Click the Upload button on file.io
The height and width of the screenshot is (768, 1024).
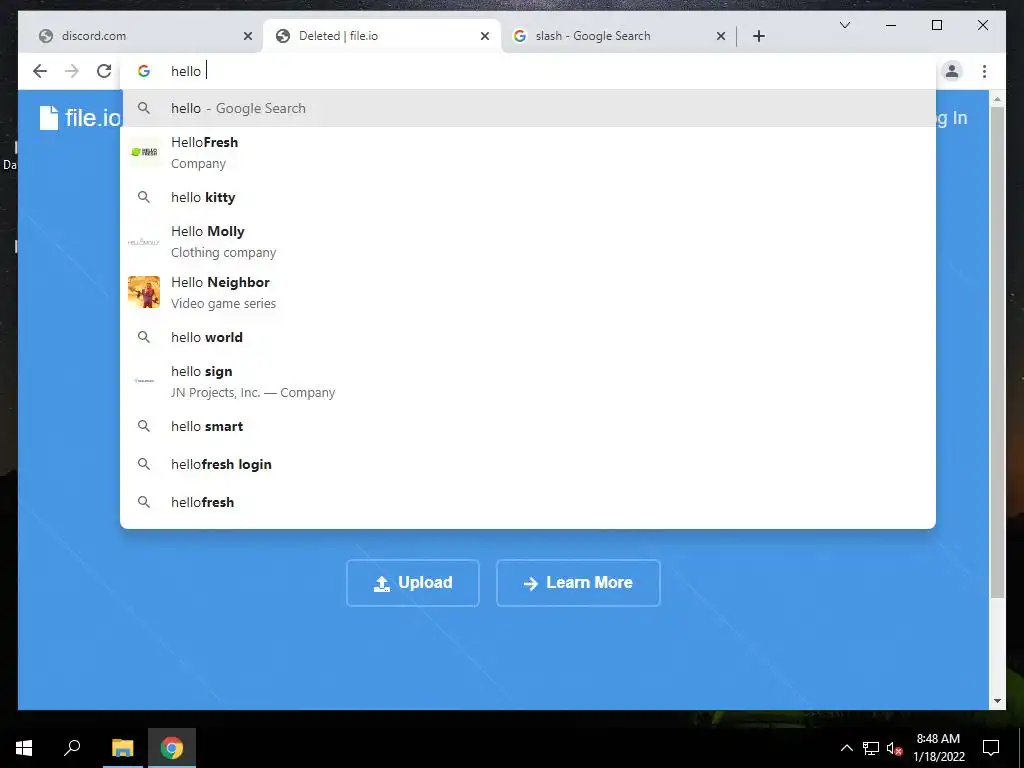pyautogui.click(x=413, y=583)
